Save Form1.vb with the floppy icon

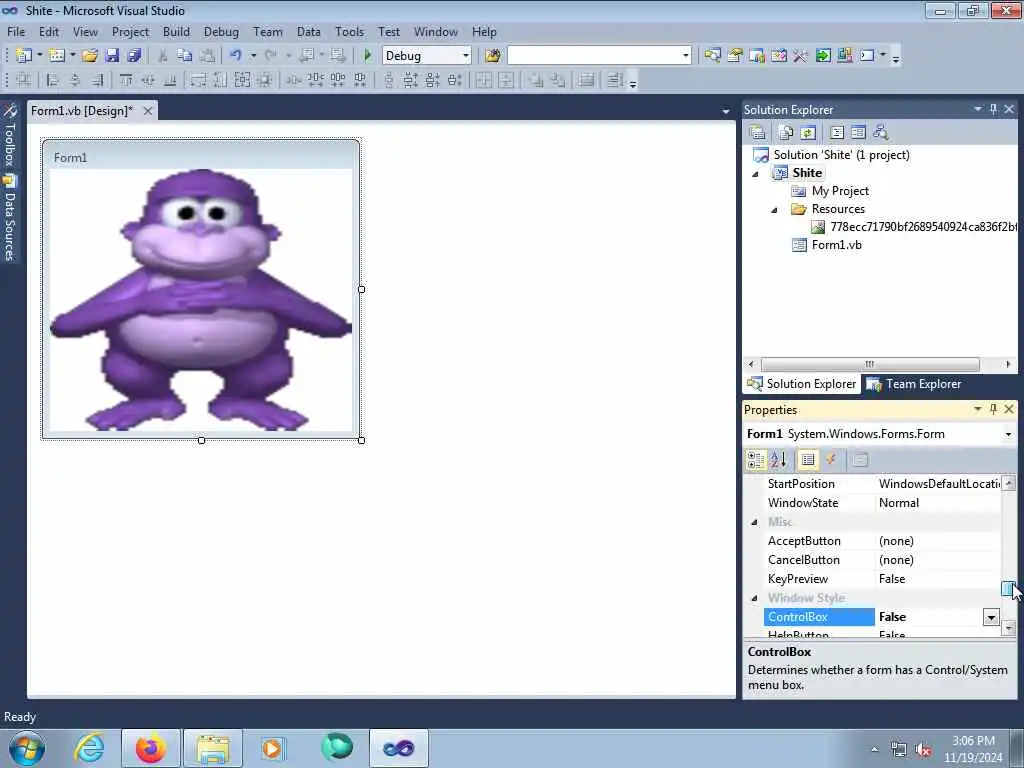coord(112,56)
